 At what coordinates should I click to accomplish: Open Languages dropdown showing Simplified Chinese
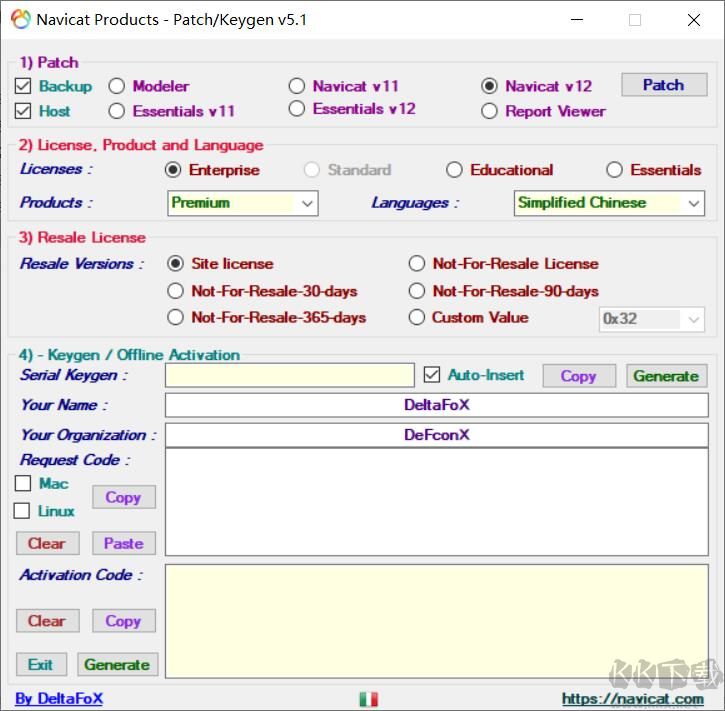click(x=609, y=203)
